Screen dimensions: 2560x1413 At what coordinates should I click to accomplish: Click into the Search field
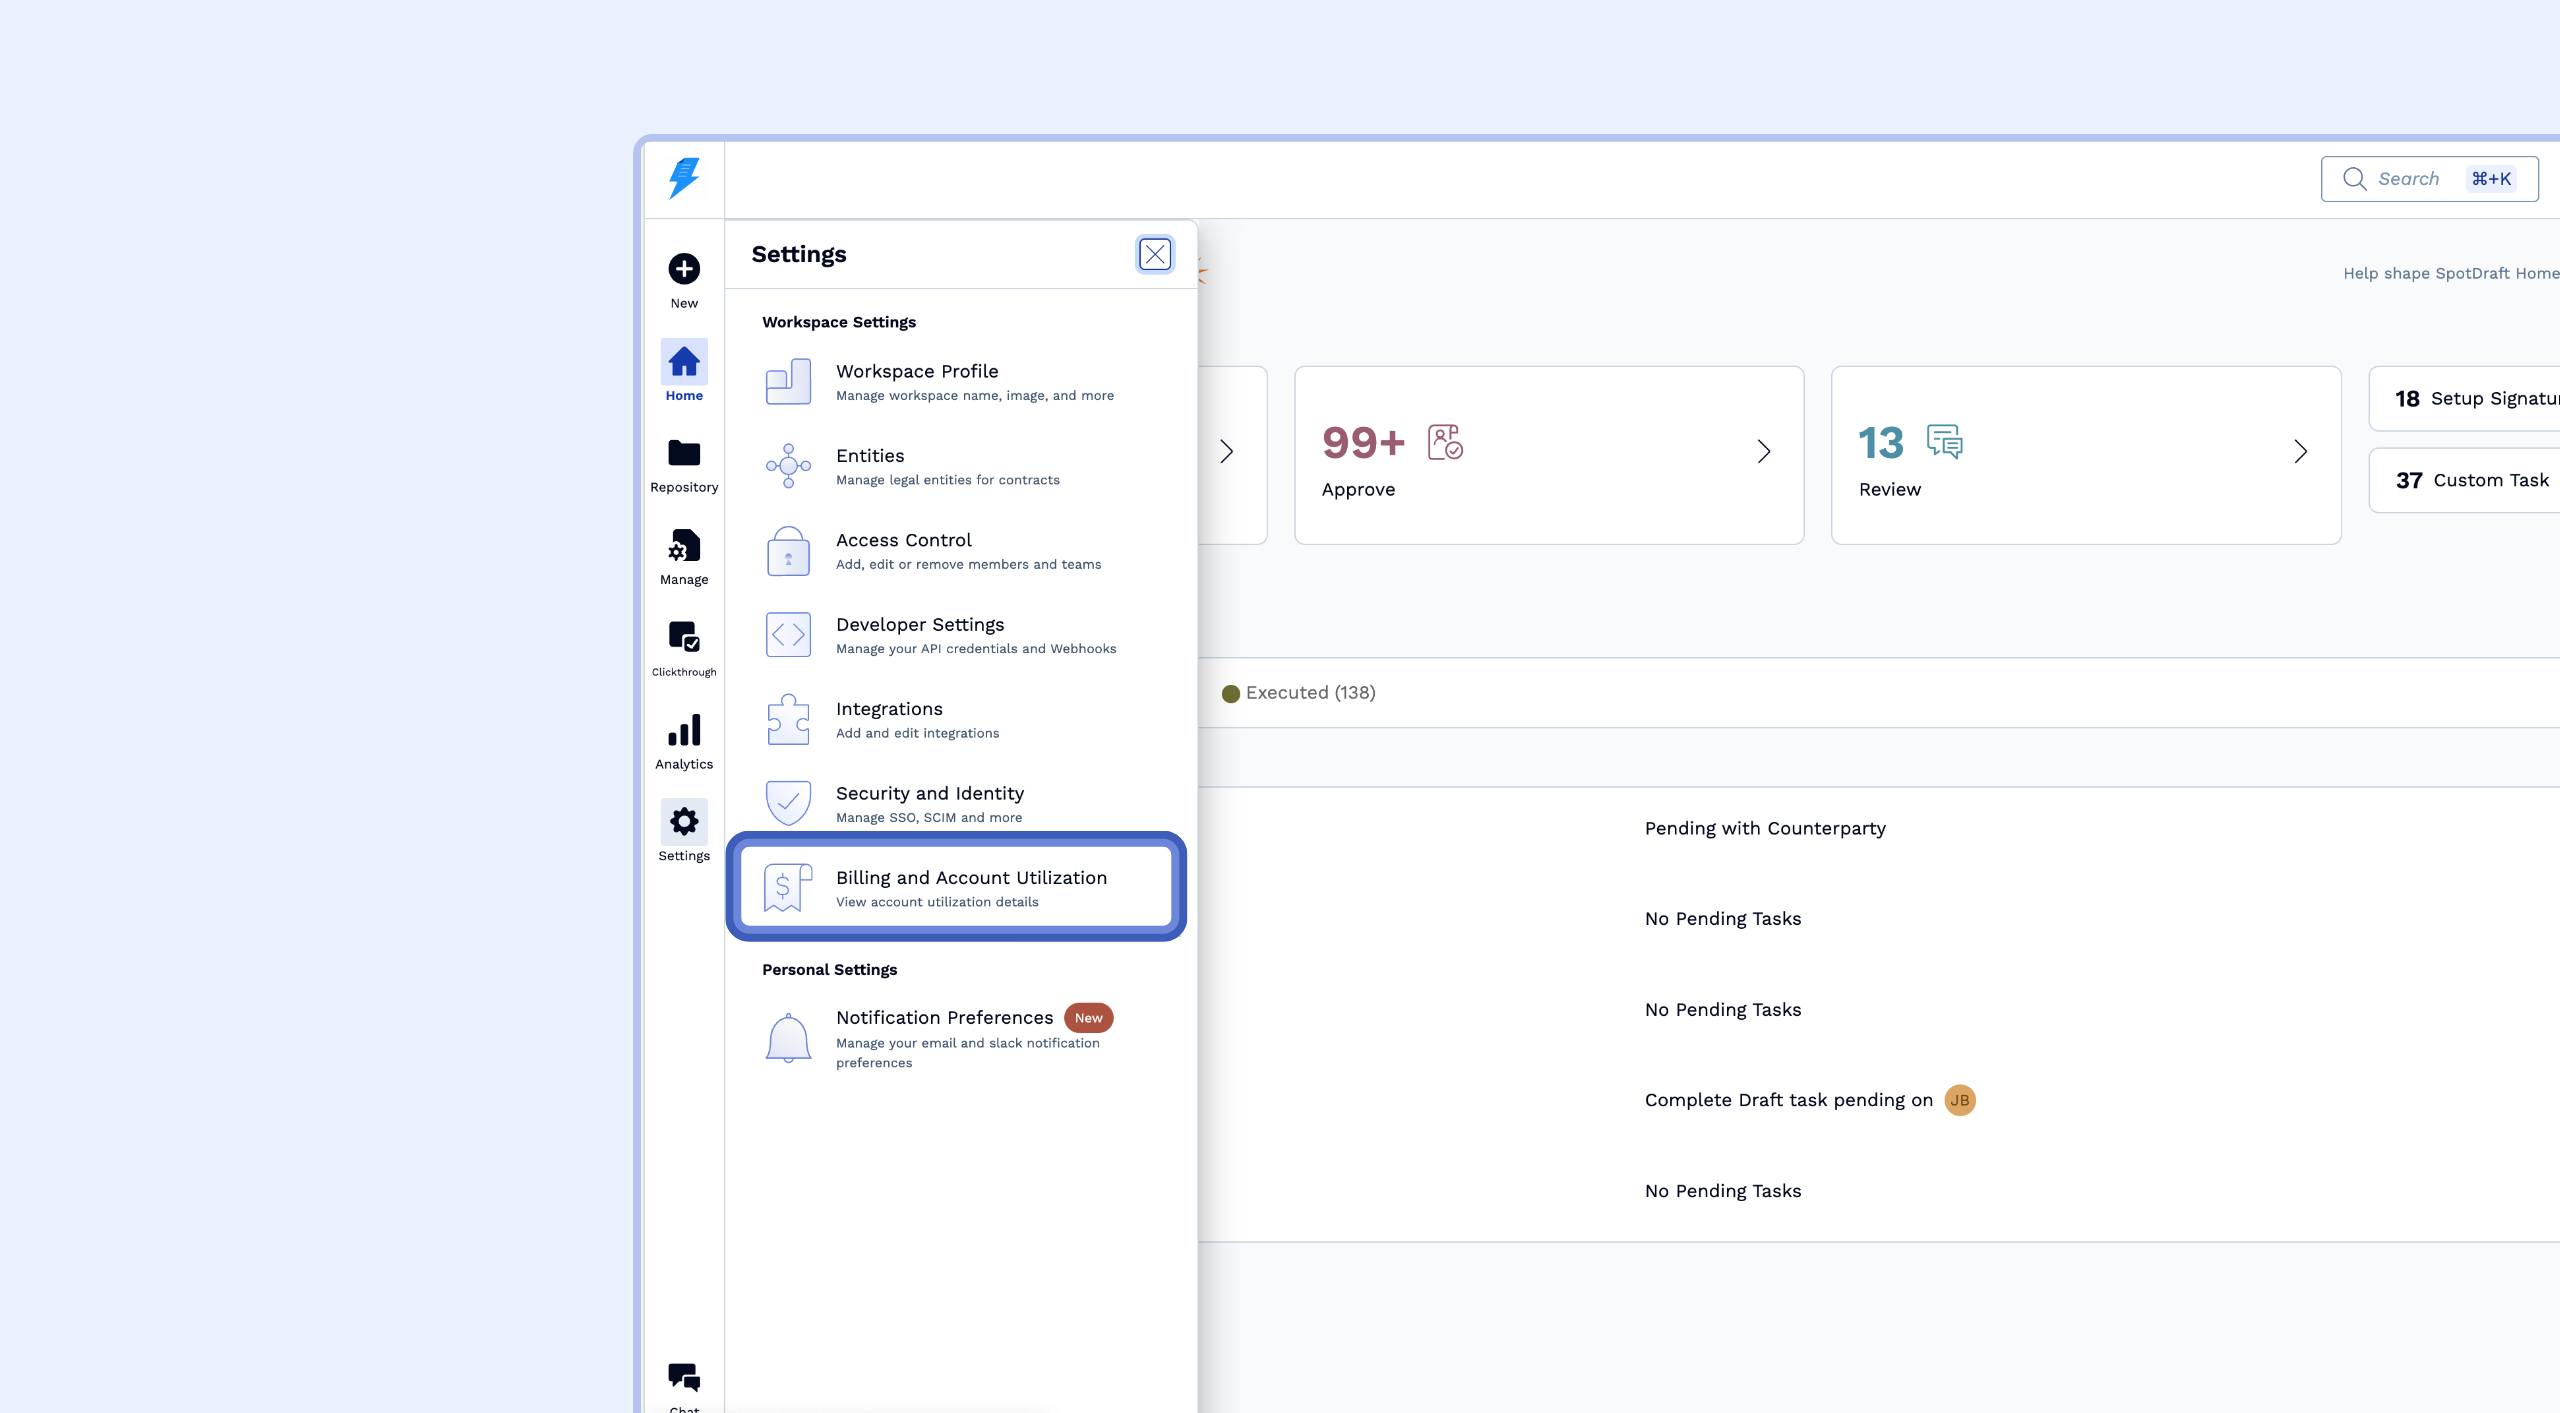click(2410, 179)
